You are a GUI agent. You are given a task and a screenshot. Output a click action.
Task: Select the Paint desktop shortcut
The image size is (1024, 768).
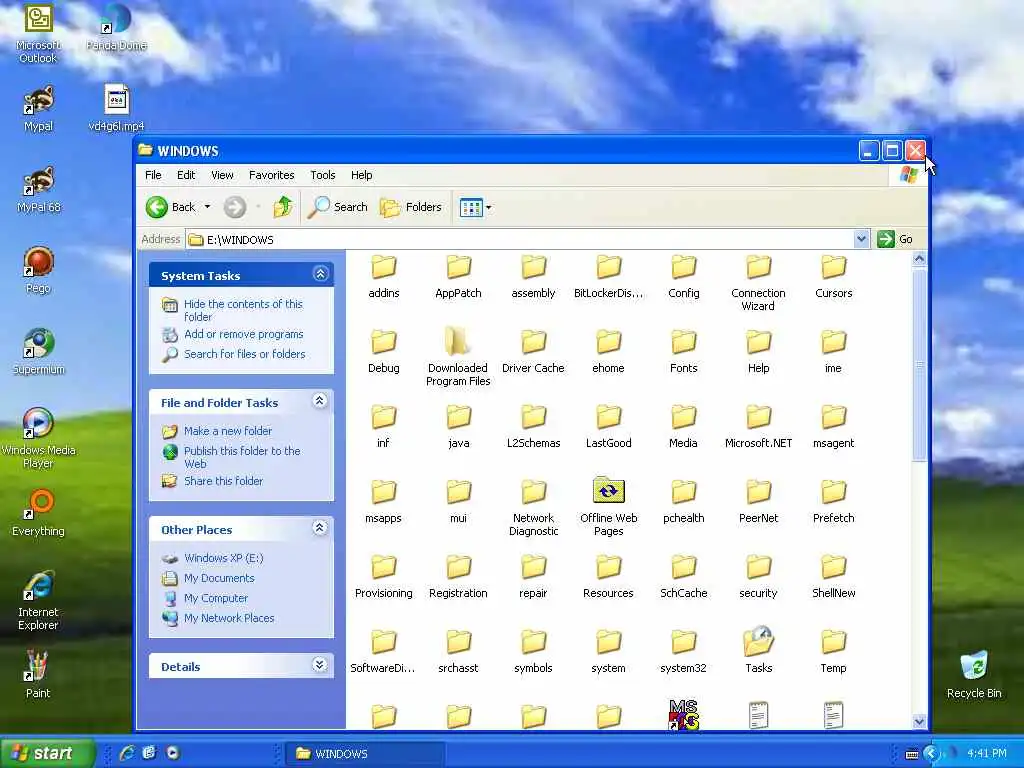(38, 675)
